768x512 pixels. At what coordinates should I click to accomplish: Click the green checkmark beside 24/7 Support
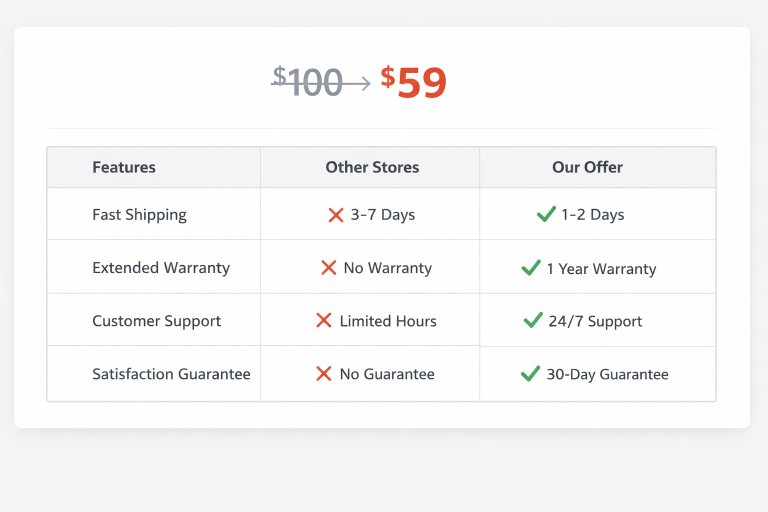533,321
